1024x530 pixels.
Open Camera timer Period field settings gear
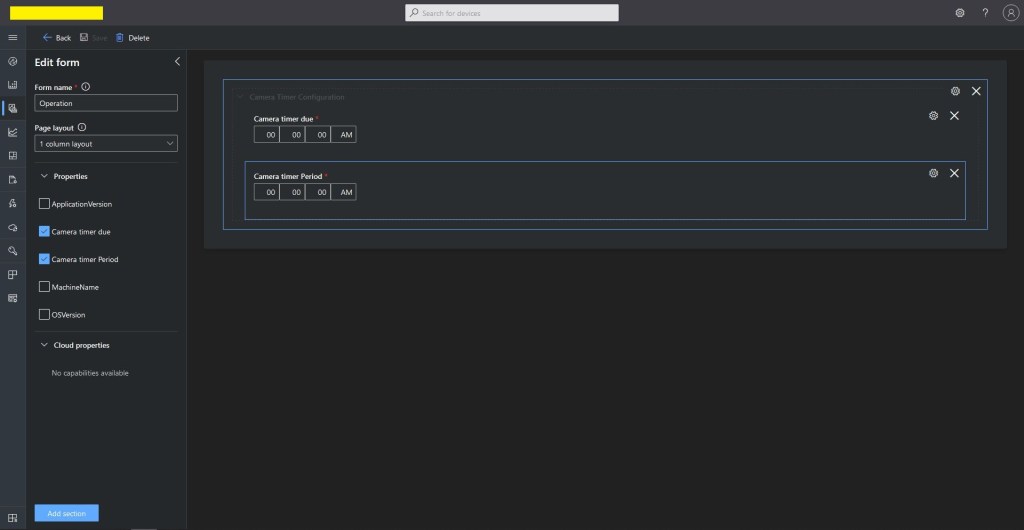(933, 173)
